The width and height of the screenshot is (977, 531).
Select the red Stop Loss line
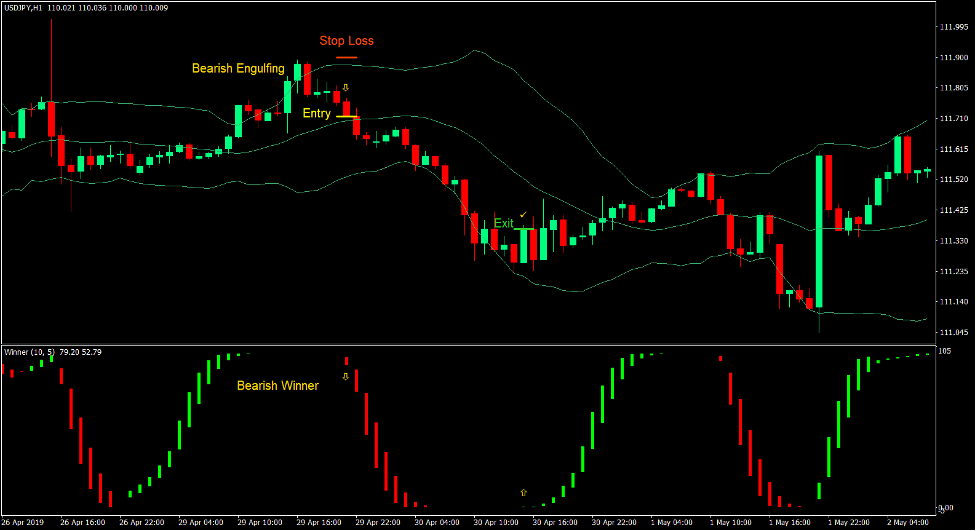(346, 58)
